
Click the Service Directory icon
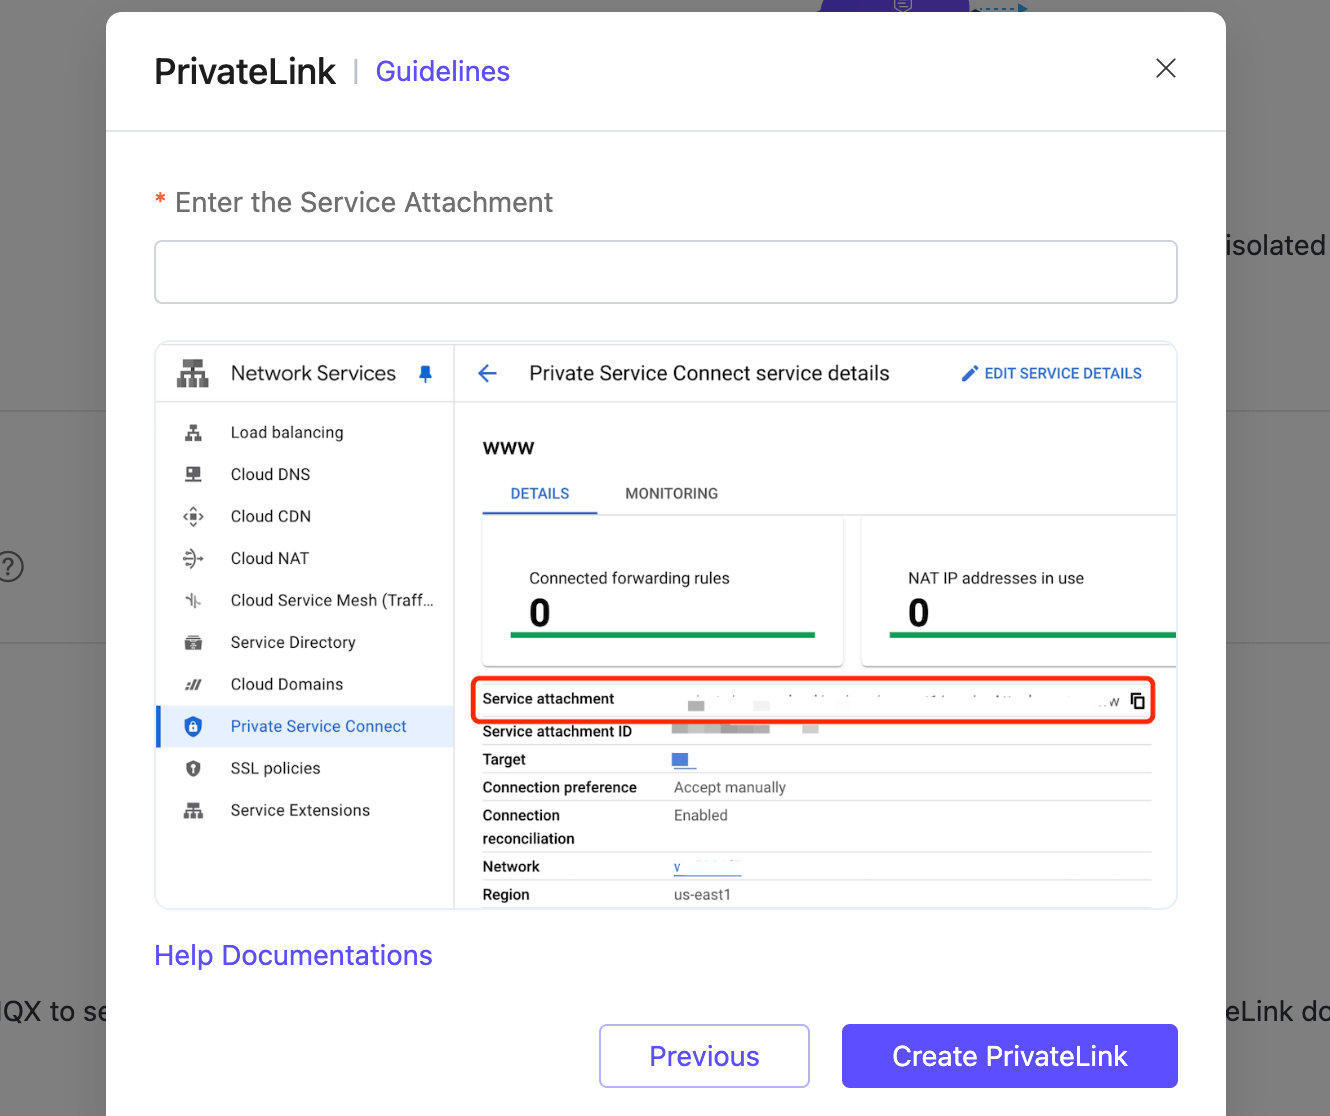193,642
